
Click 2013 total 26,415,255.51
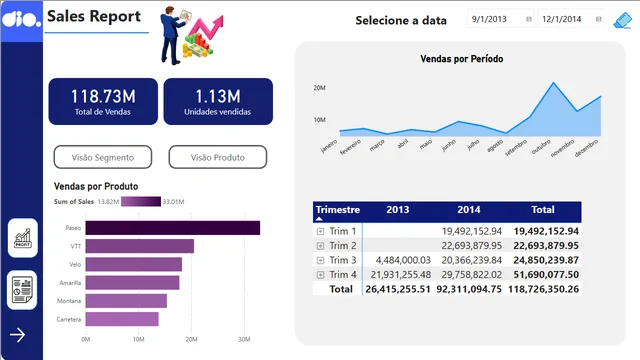click(398, 289)
